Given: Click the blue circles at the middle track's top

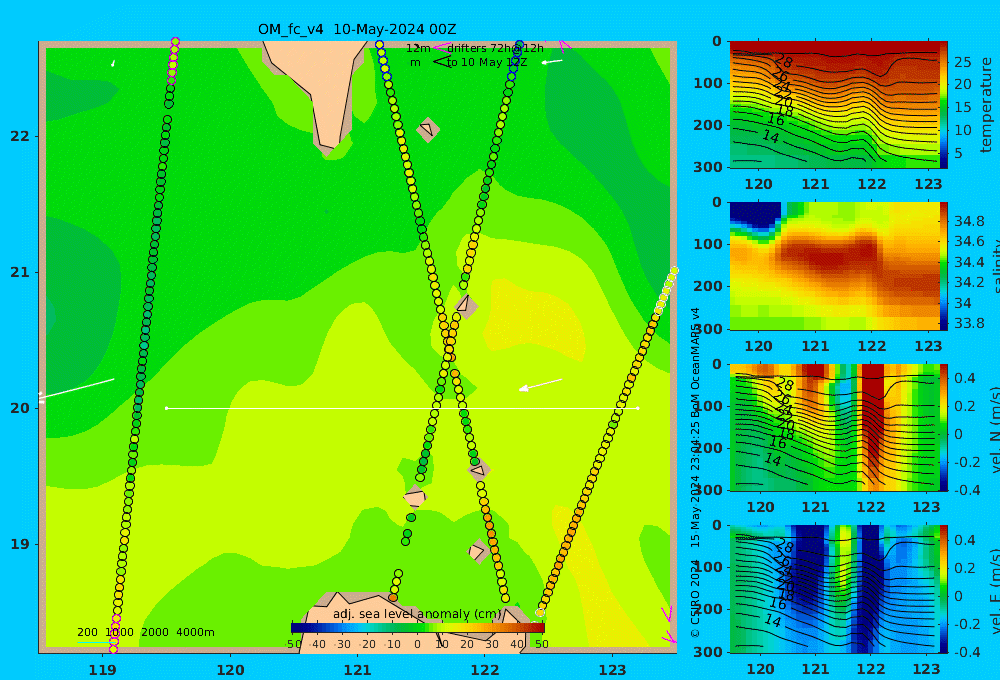Looking at the screenshot, I should coord(383,61).
